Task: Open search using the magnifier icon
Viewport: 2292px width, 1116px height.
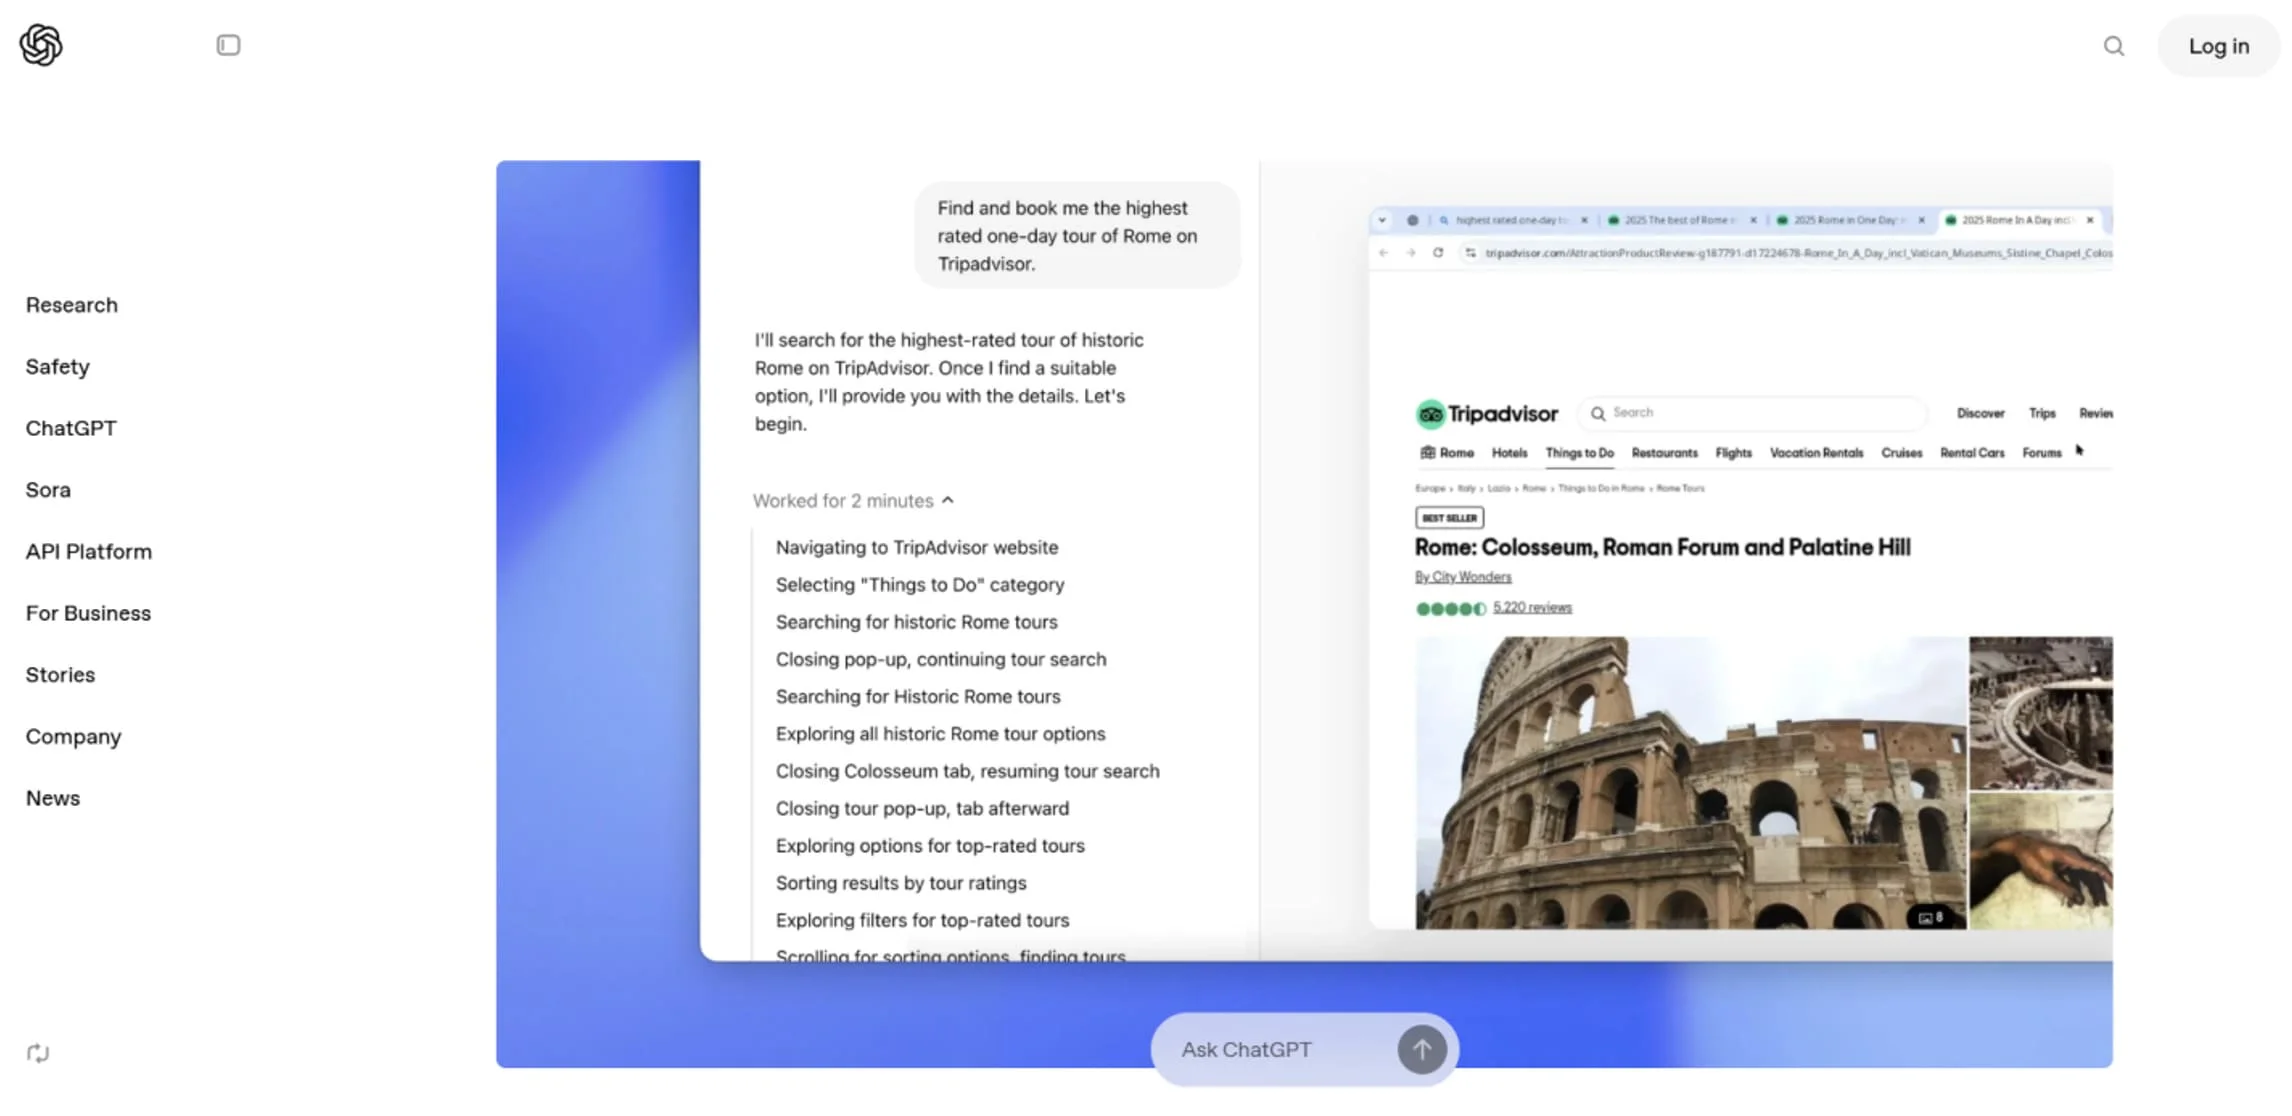Action: tap(2114, 46)
